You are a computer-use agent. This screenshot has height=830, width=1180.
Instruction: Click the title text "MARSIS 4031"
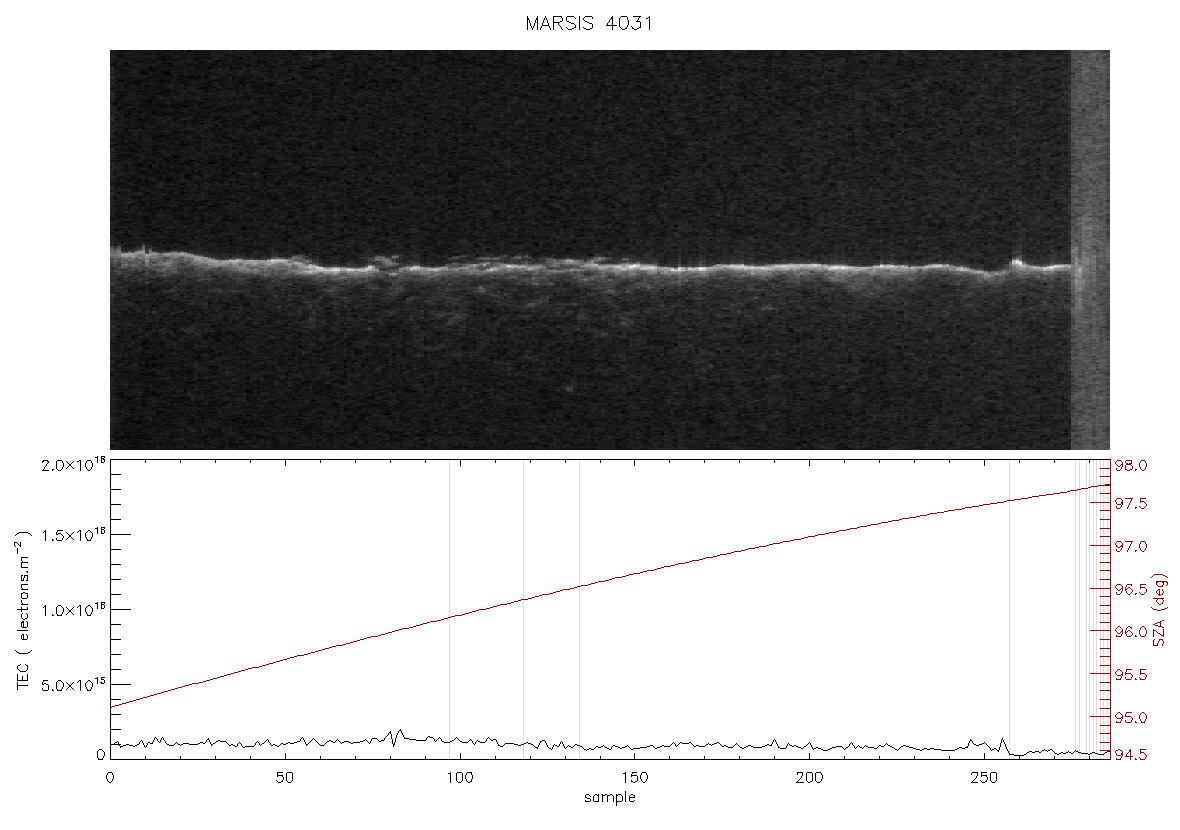tap(588, 23)
